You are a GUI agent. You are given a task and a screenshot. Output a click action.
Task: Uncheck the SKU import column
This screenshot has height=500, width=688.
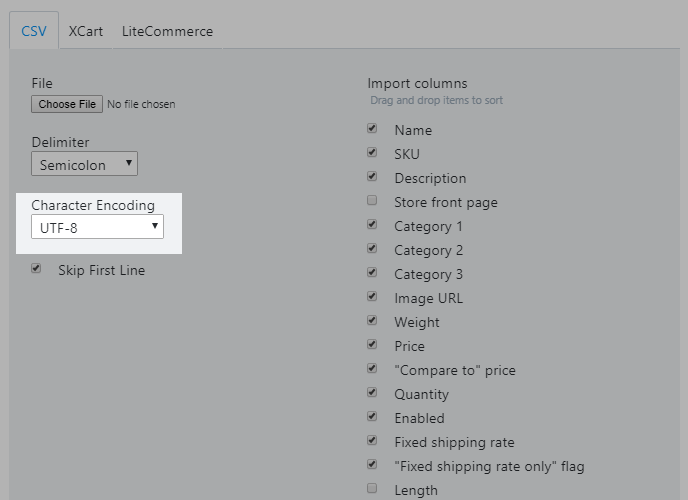(373, 153)
